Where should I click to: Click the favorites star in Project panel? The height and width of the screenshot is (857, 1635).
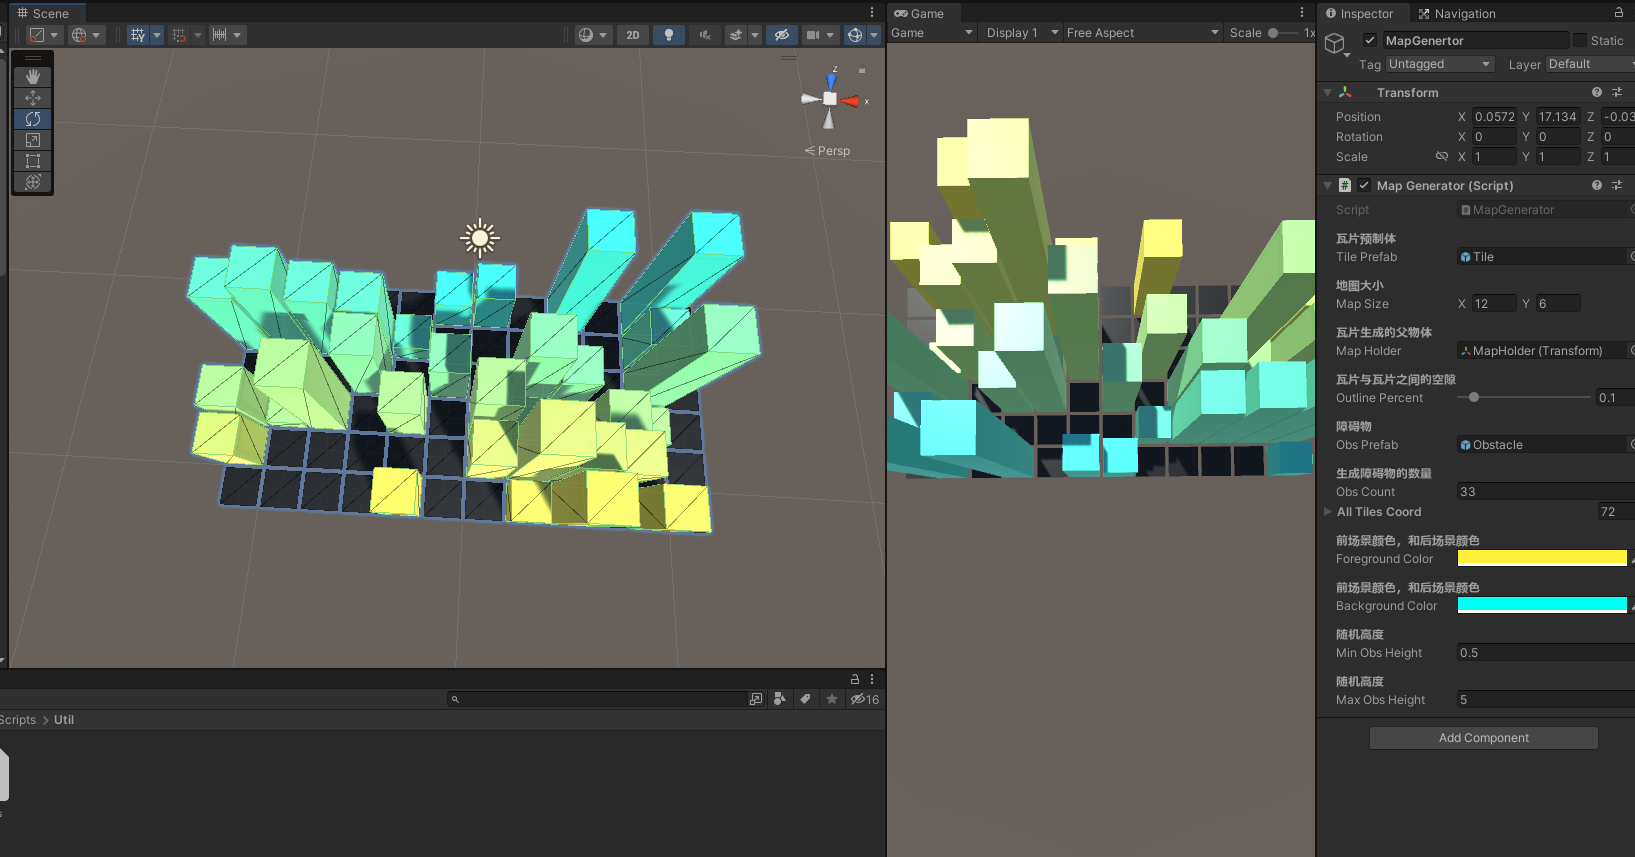(832, 699)
